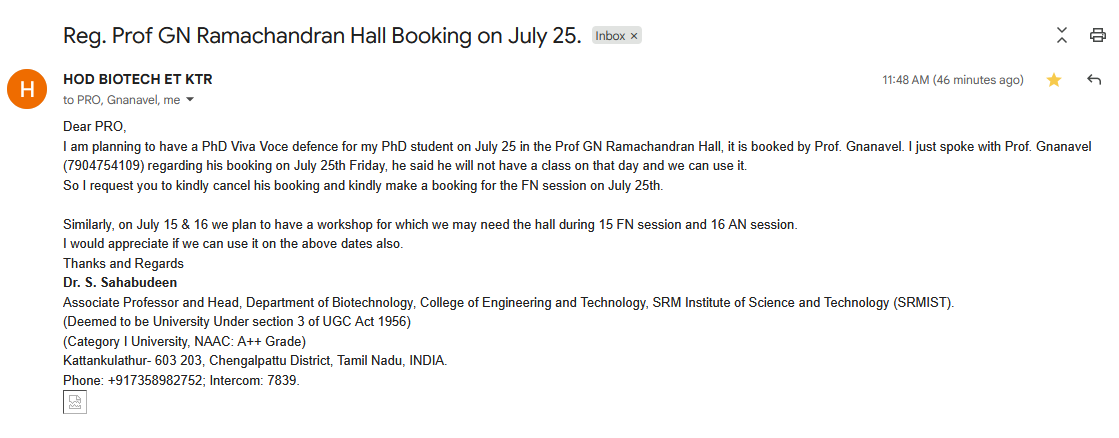Click the Kattankulathur address line
Screen dimensions: 1119x438
(x=255, y=360)
